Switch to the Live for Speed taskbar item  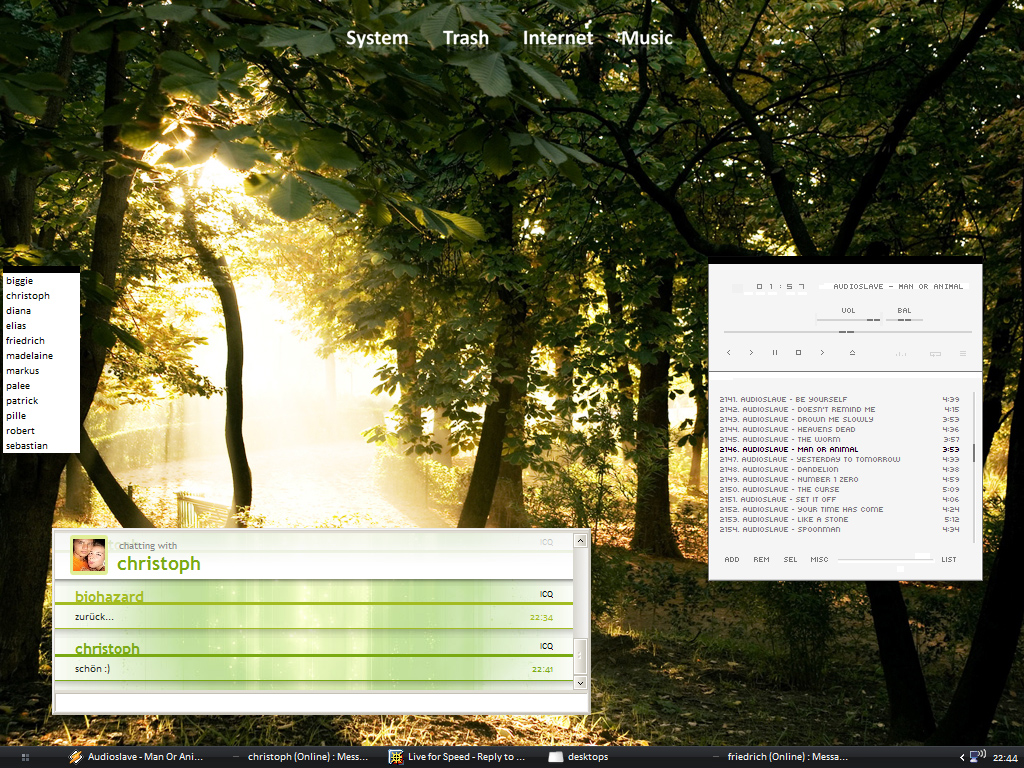pyautogui.click(x=457, y=757)
